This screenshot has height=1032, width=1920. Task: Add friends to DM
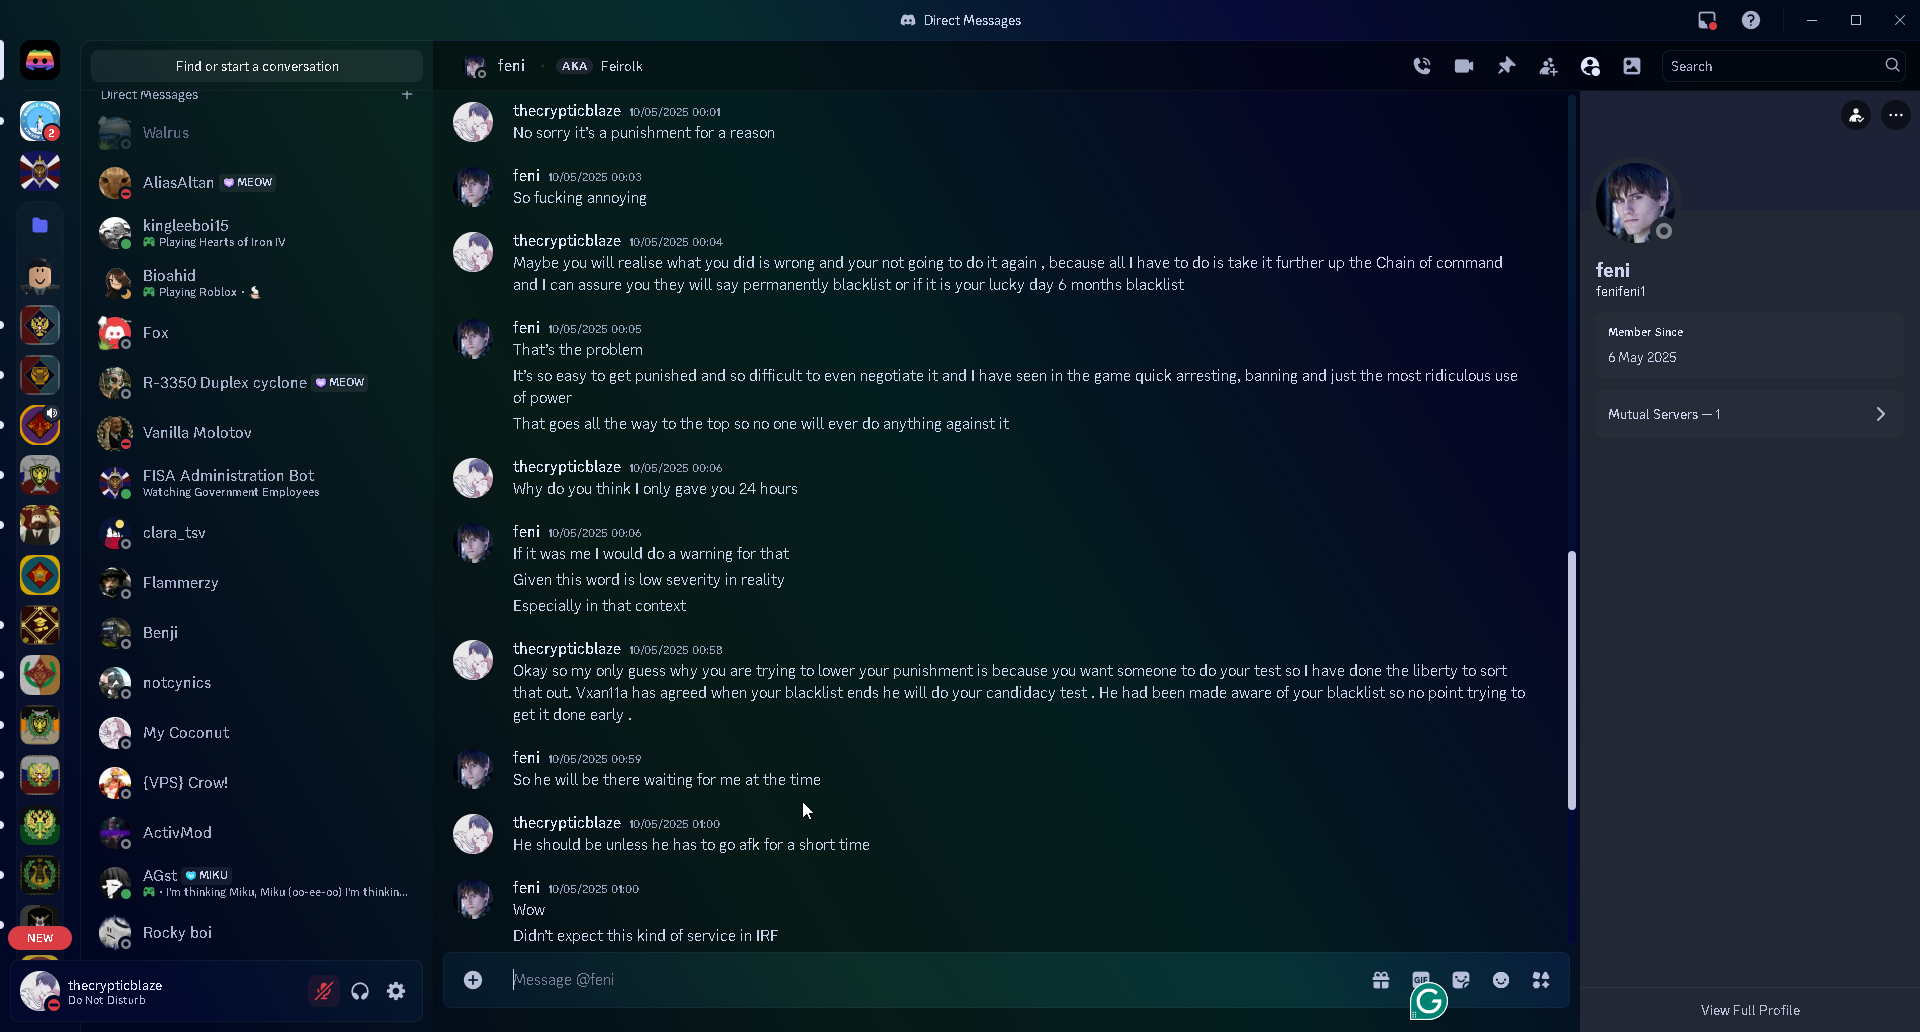tap(1548, 66)
